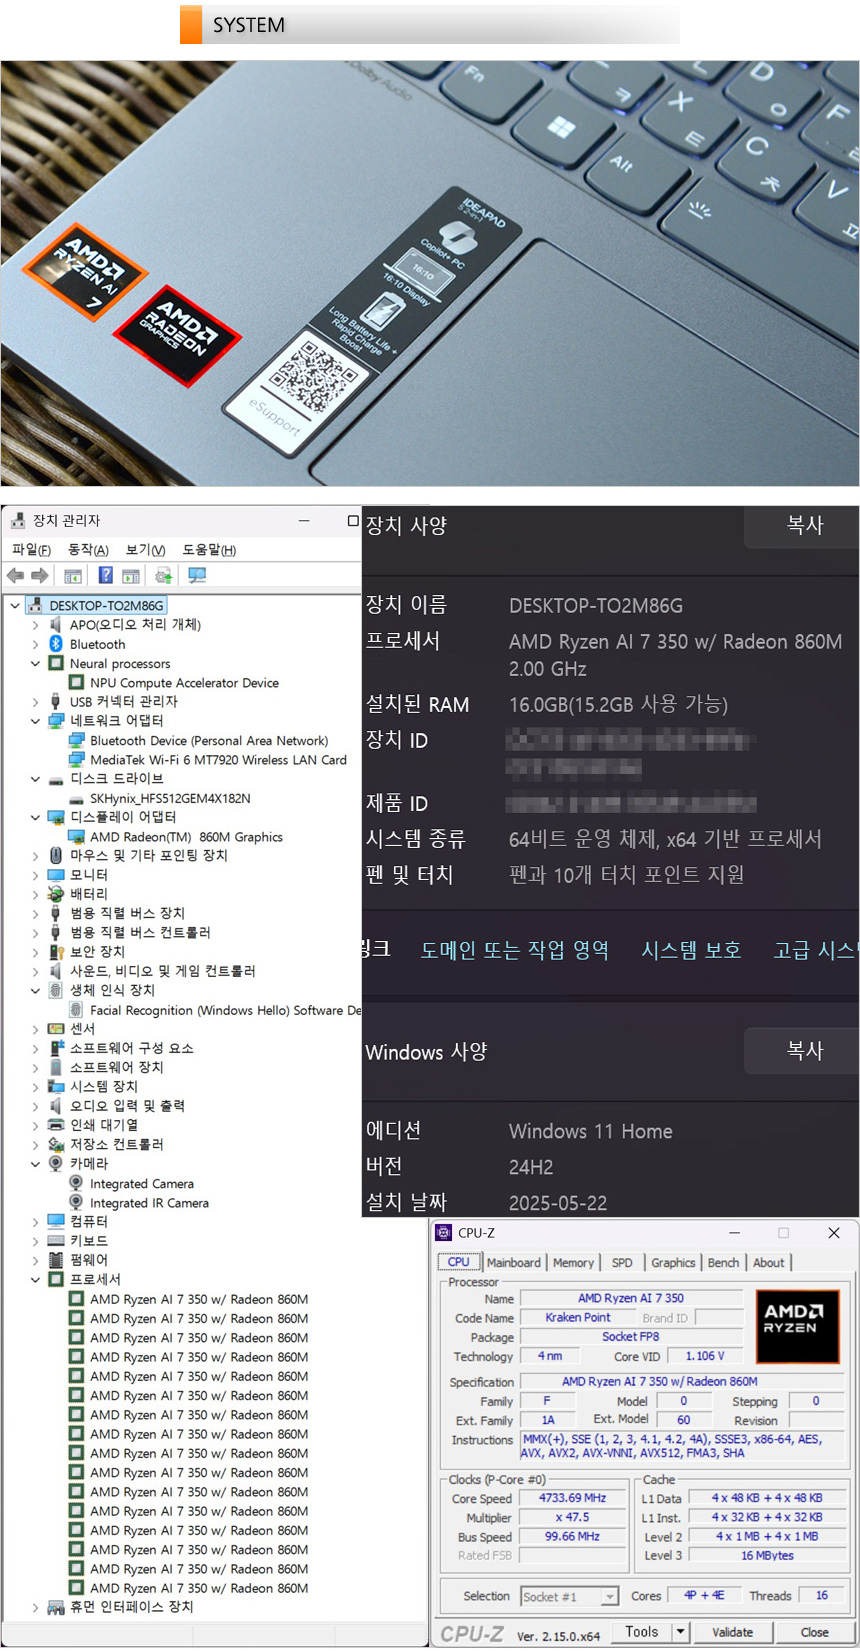860x1651 pixels.
Task: Expand the 배터리 (Battery) category
Action: 36,894
